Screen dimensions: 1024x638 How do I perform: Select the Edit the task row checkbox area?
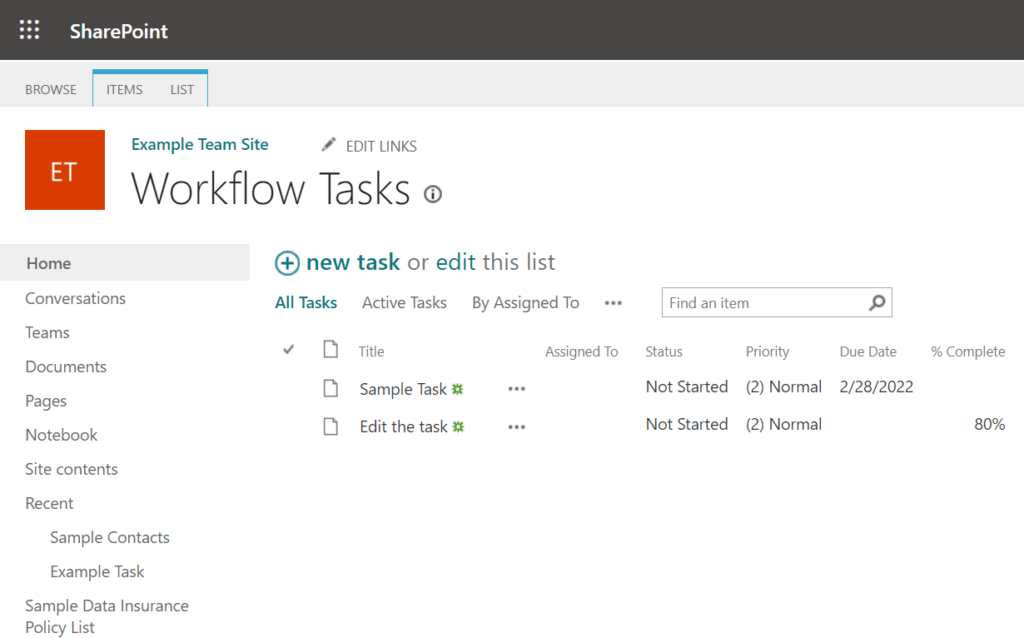(x=288, y=425)
